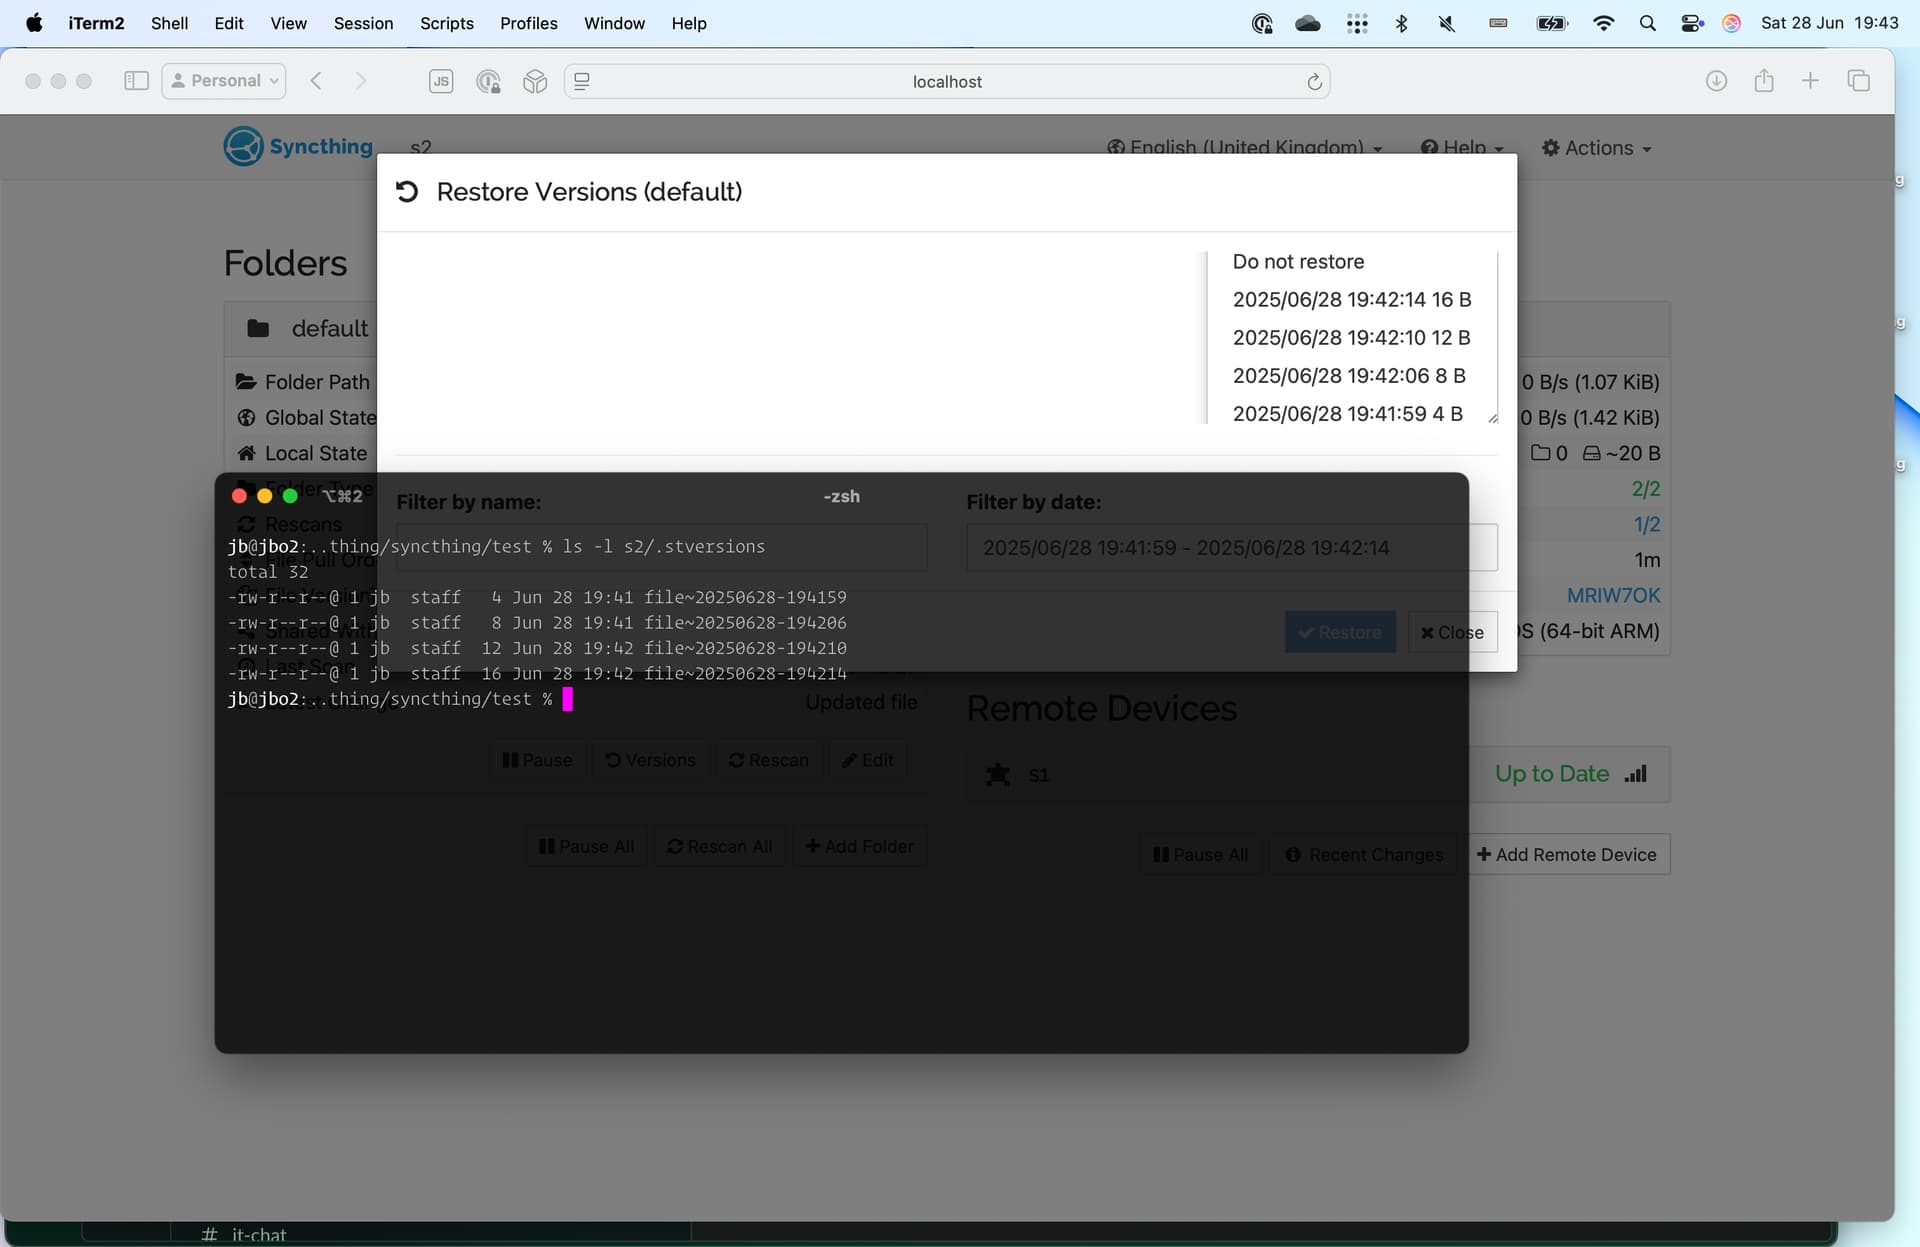This screenshot has height=1247, width=1920.
Task: Click the resize handle of the version list
Action: point(1492,418)
